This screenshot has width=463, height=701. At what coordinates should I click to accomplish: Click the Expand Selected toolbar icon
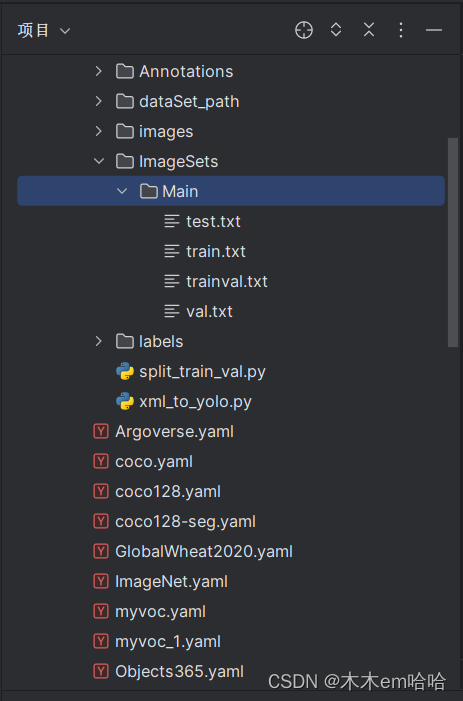[336, 30]
